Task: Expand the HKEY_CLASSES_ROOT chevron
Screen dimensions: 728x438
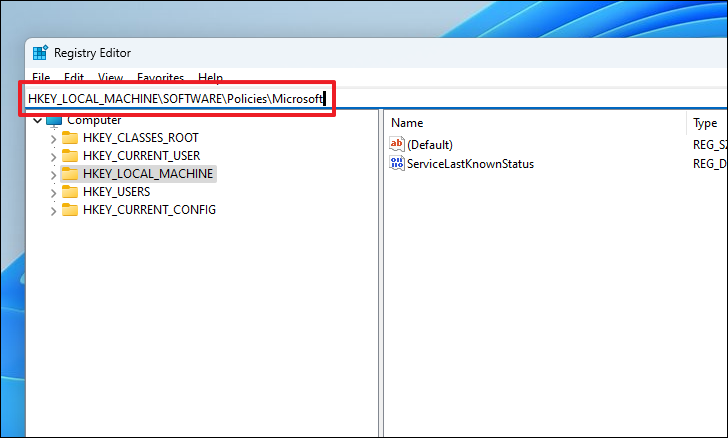Action: [x=53, y=138]
